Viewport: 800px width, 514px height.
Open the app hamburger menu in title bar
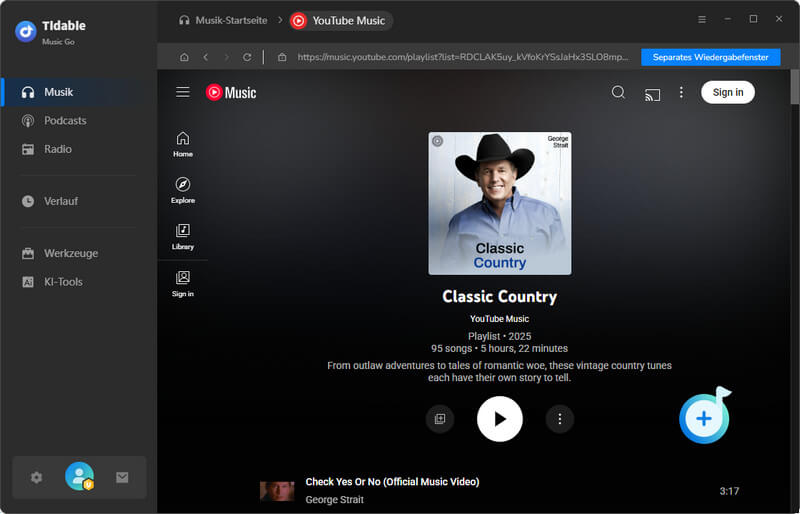click(702, 19)
